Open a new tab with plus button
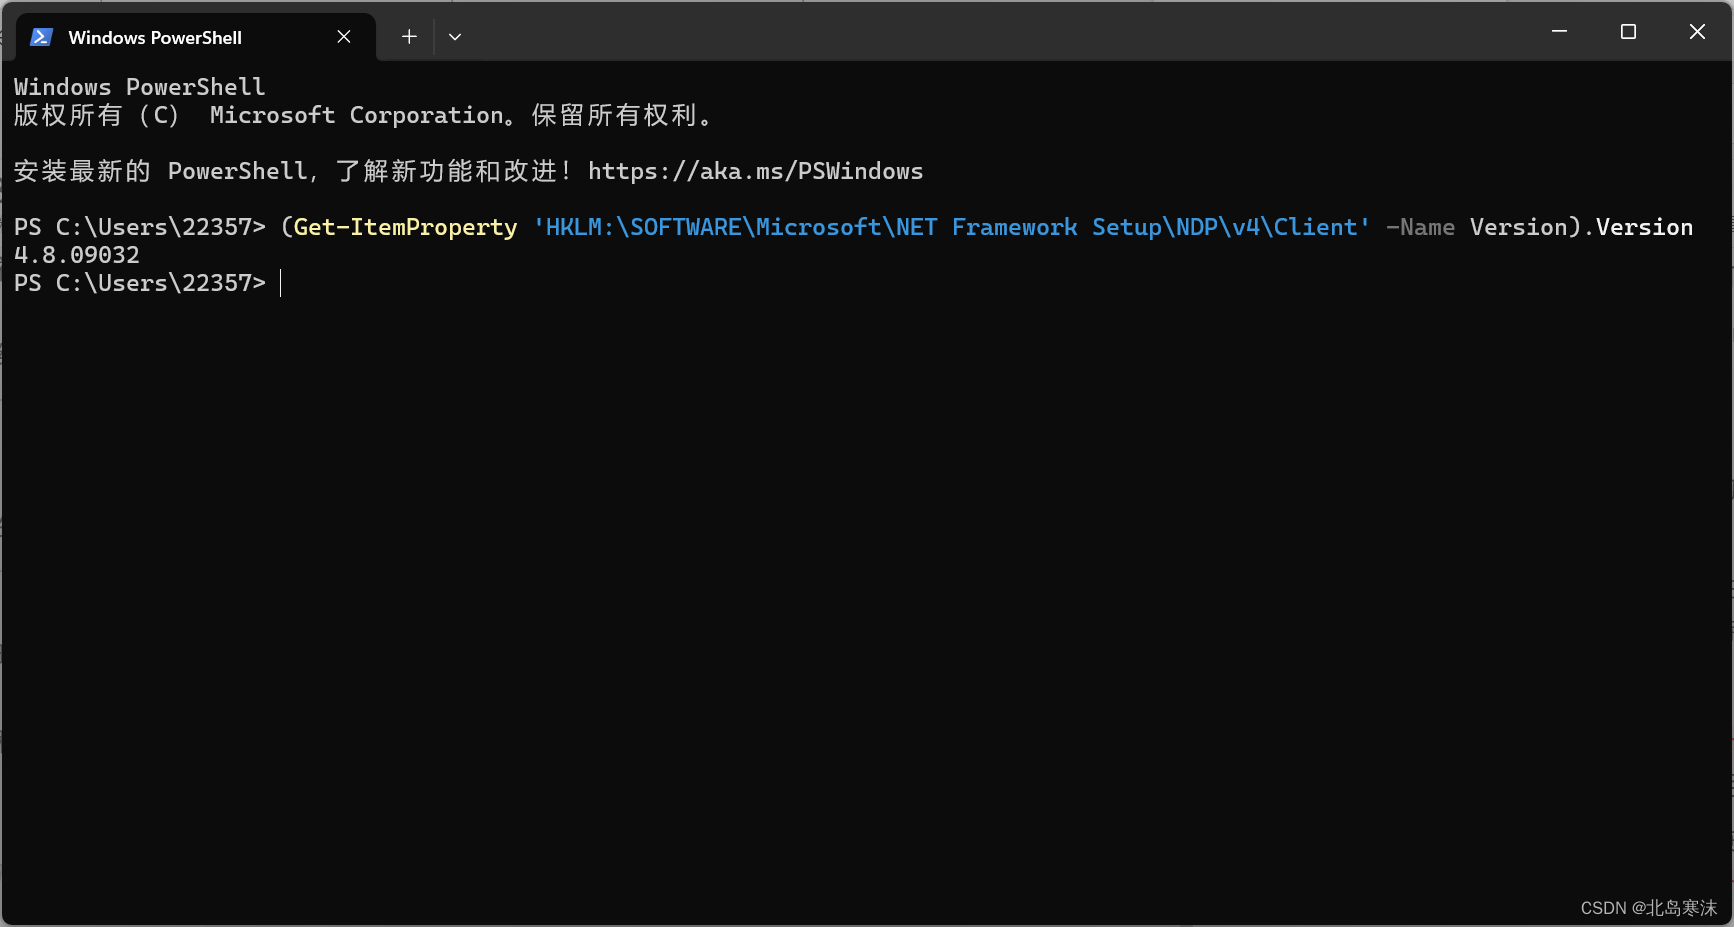The width and height of the screenshot is (1734, 927). pyautogui.click(x=409, y=37)
